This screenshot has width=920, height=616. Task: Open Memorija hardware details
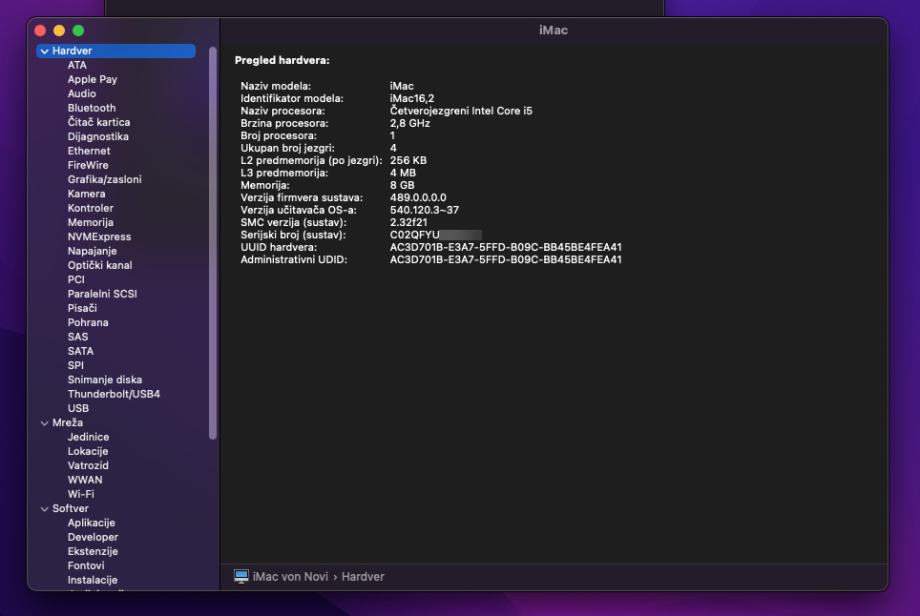[x=90, y=222]
